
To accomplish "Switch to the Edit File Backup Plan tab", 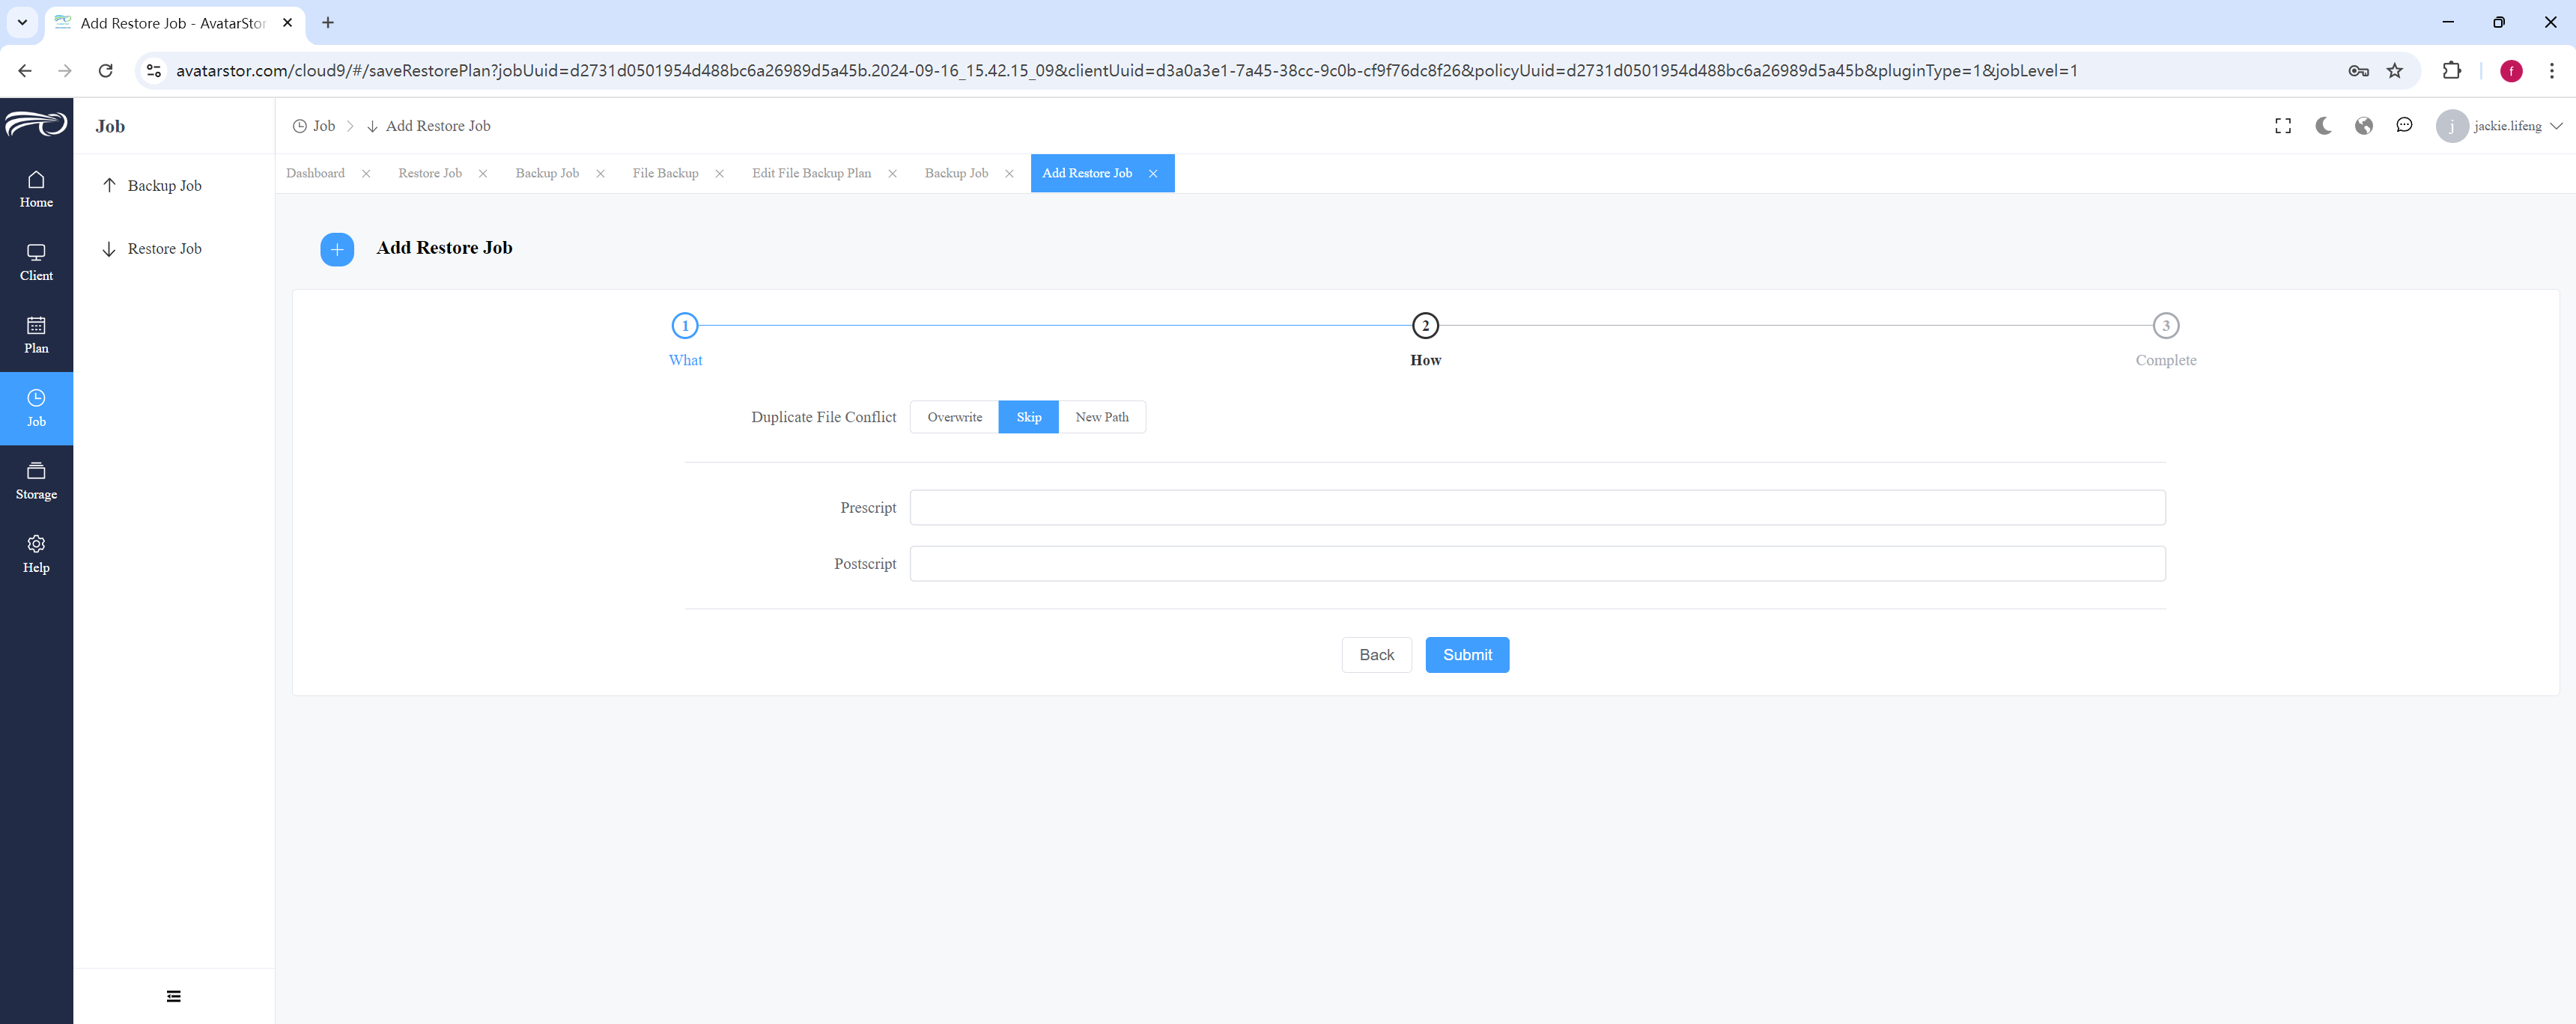I will [x=811, y=173].
